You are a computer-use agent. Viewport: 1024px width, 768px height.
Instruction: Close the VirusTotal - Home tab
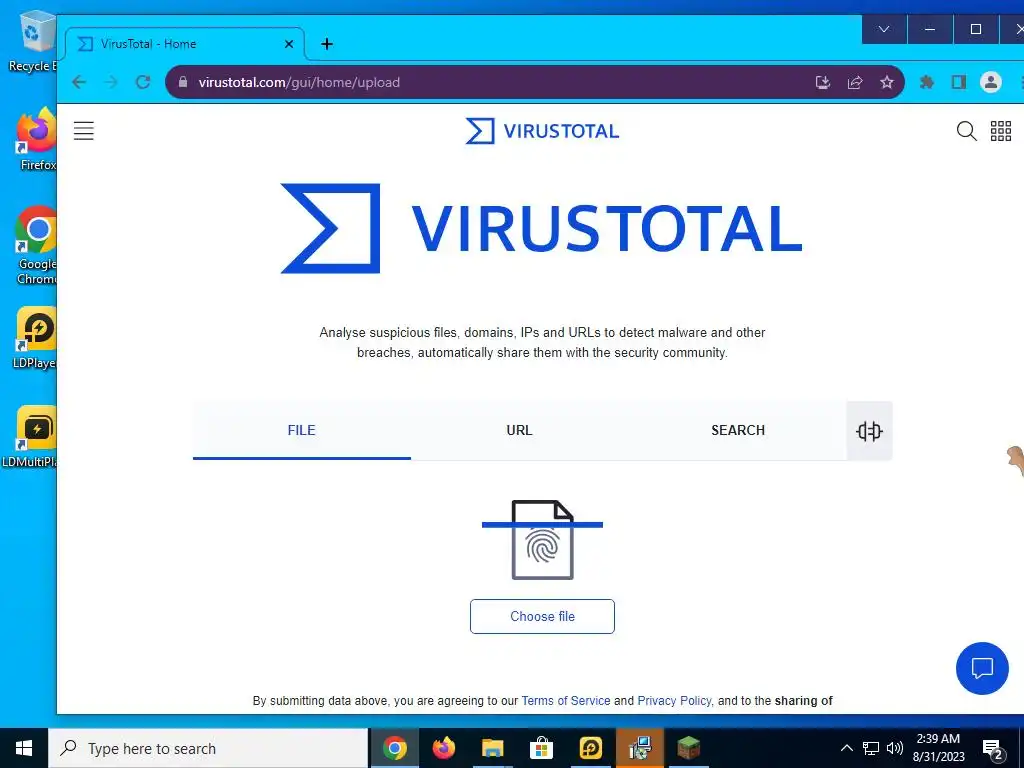click(289, 44)
